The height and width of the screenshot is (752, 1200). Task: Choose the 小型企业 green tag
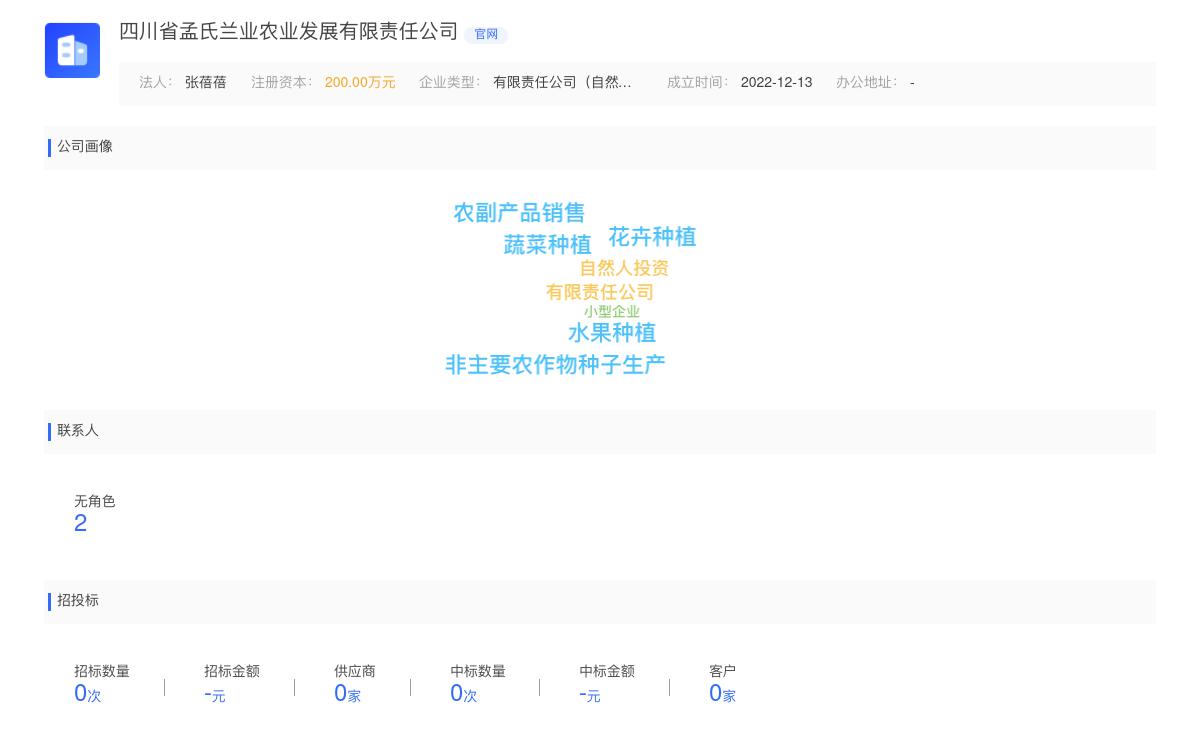point(612,312)
